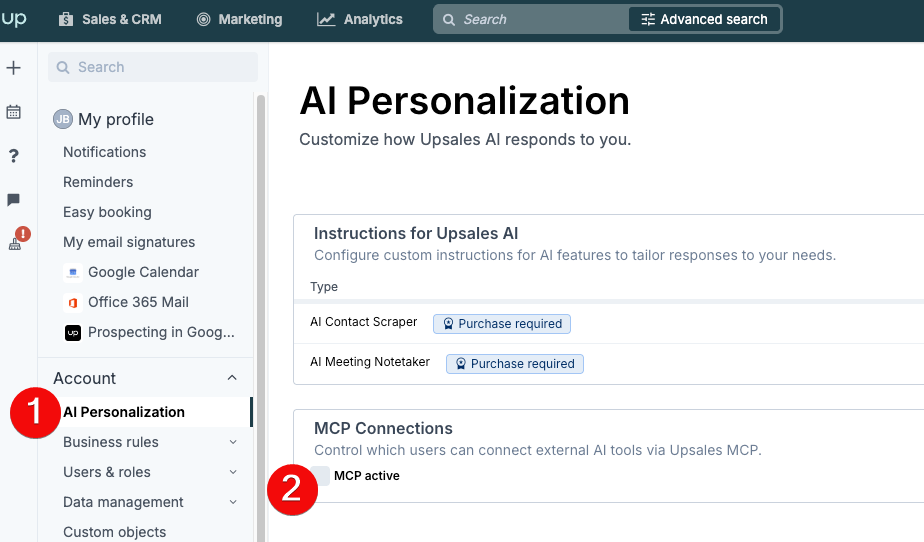
Task: Expand Users & roles chevron
Action: click(x=233, y=472)
